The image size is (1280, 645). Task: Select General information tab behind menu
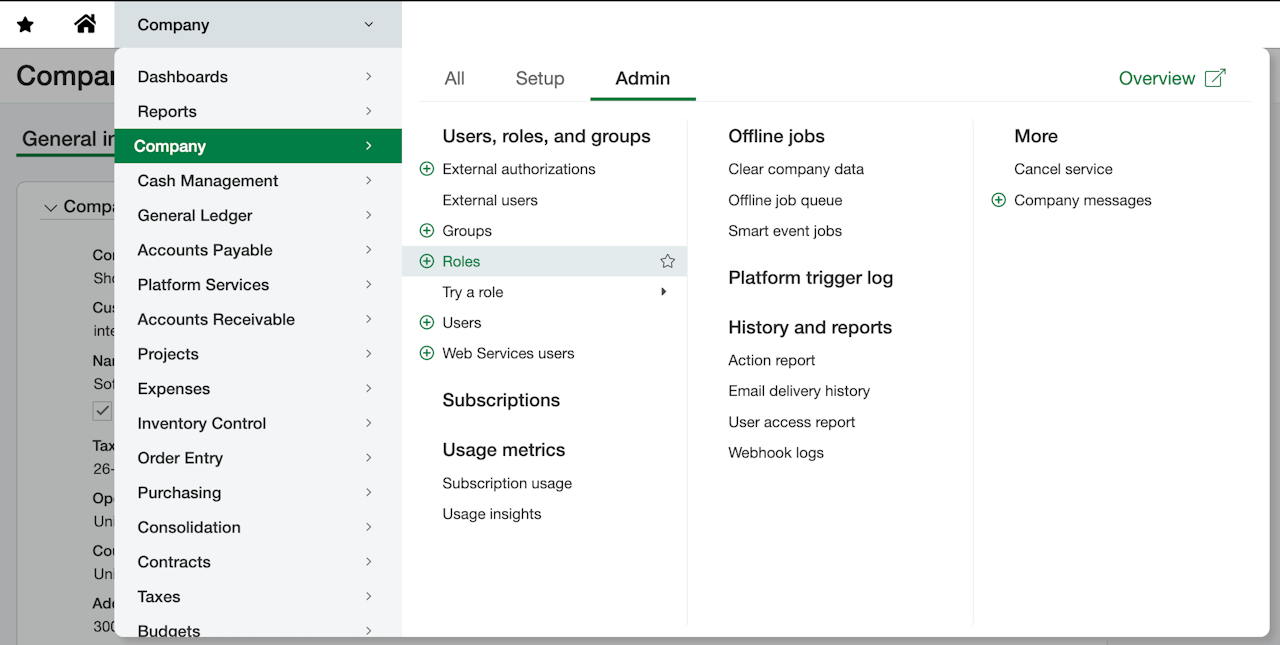(x=68, y=139)
